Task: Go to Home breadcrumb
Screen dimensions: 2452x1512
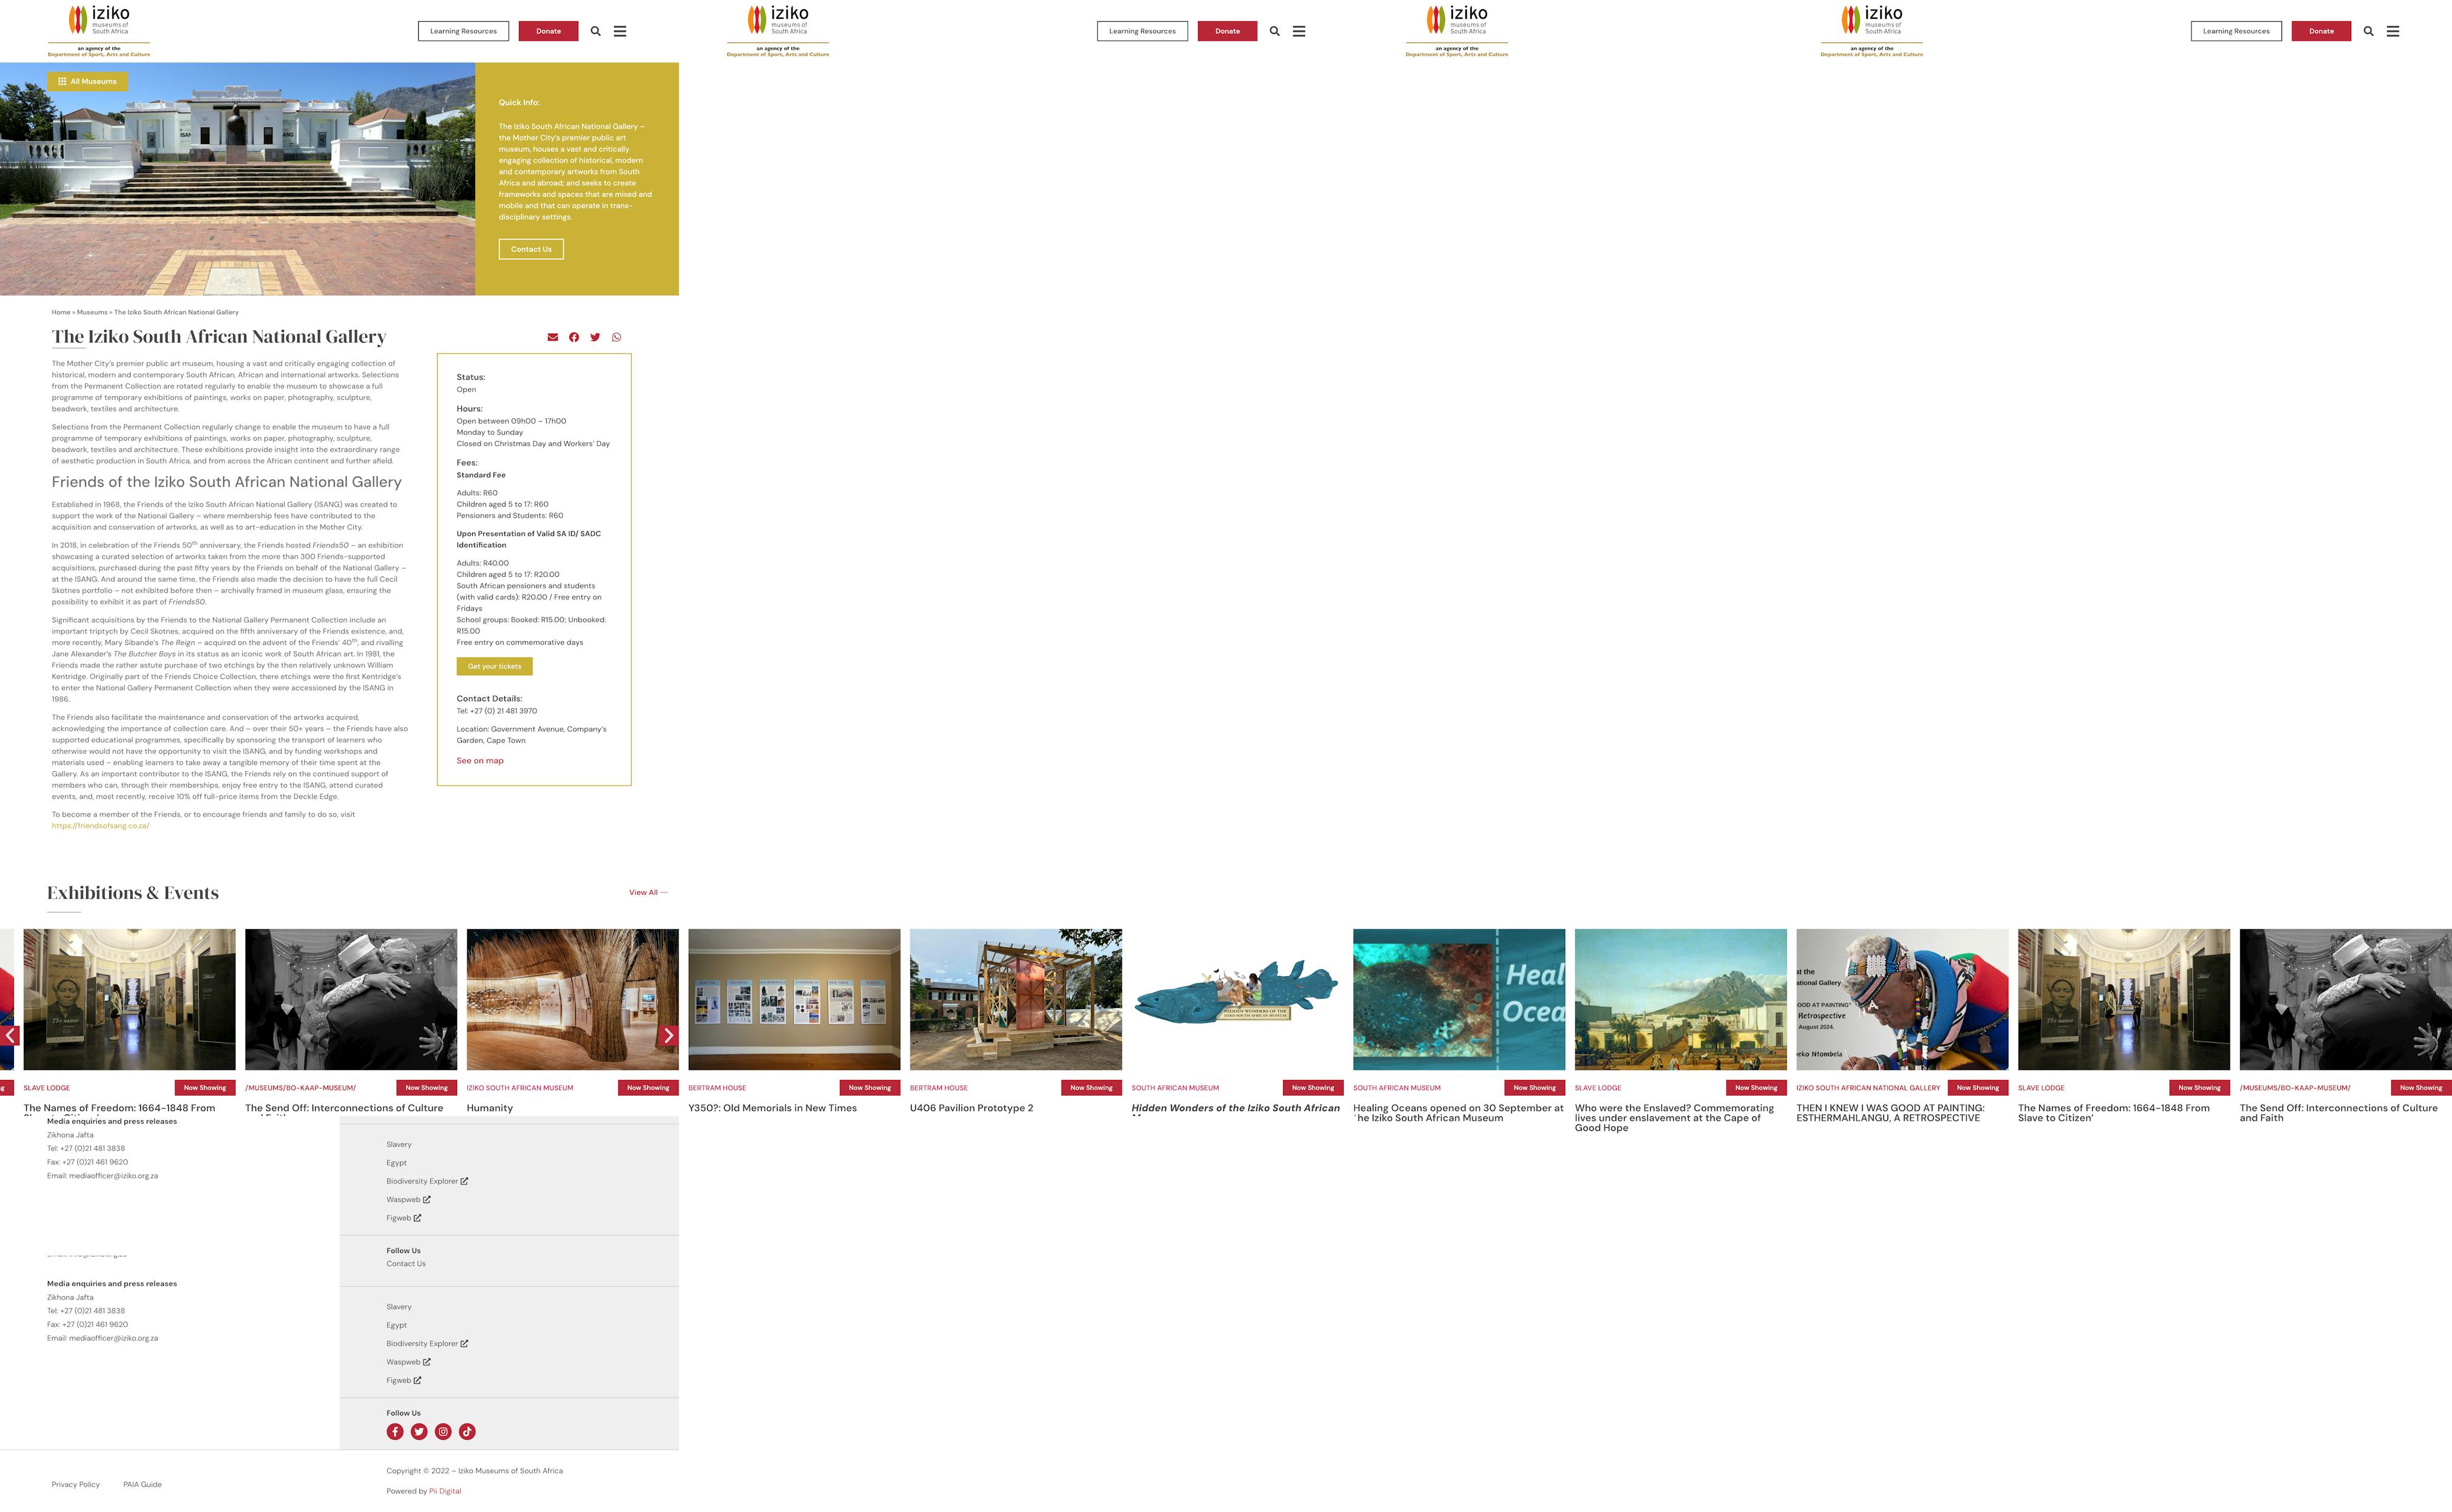Action: pyautogui.click(x=61, y=312)
